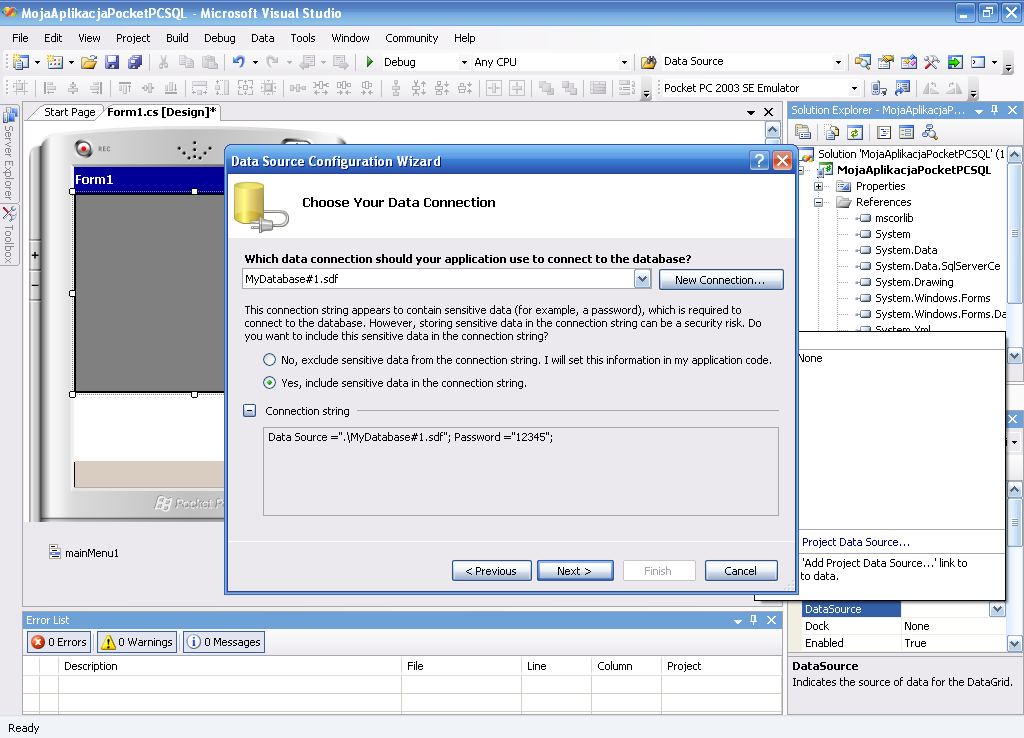1024x738 pixels.
Task: Click Find in Files toolbar icon
Action: click(648, 62)
